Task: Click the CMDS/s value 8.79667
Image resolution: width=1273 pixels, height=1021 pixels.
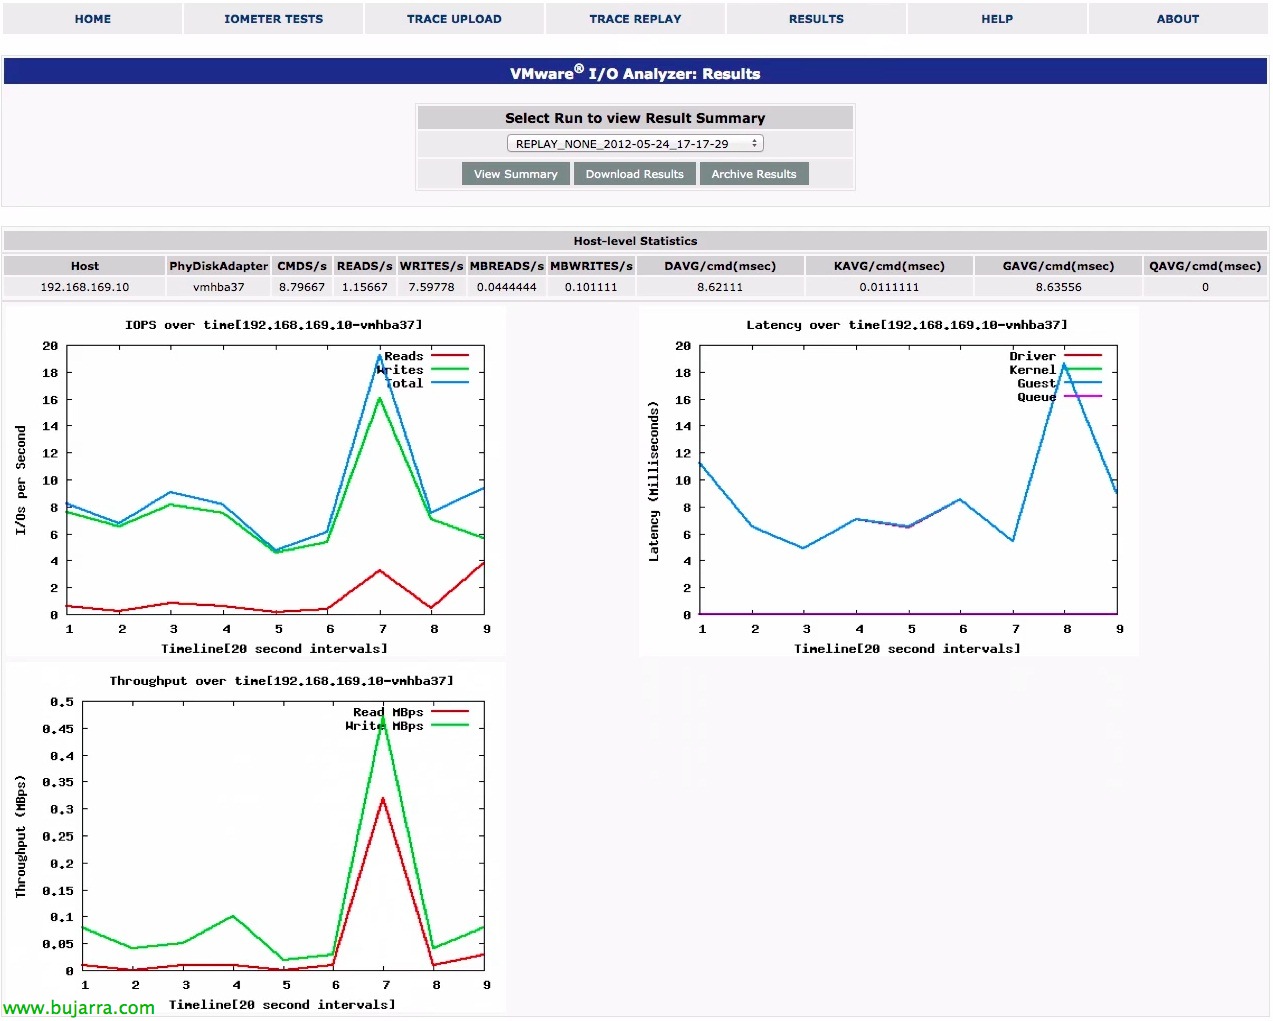Action: (x=302, y=287)
